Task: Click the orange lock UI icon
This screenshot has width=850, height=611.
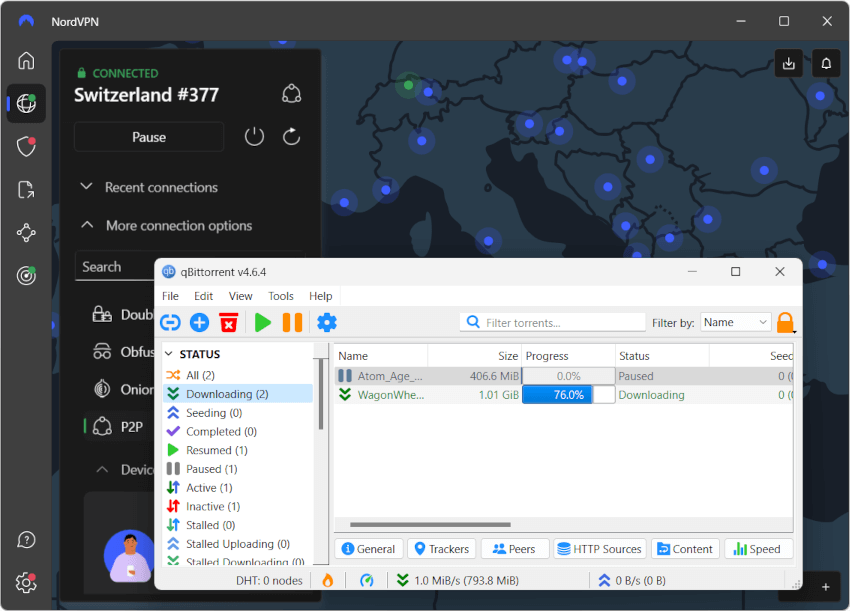Action: pyautogui.click(x=785, y=323)
